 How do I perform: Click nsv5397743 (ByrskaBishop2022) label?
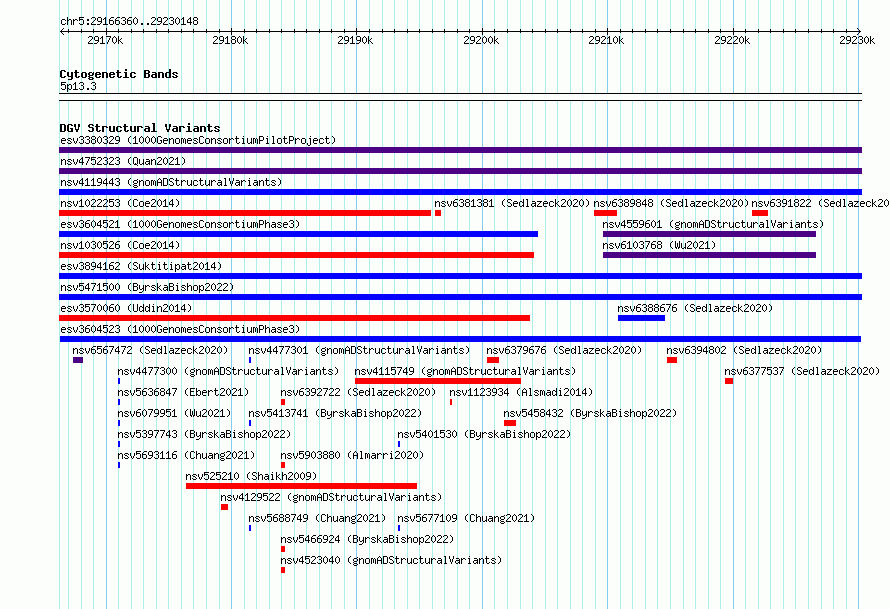pos(204,434)
